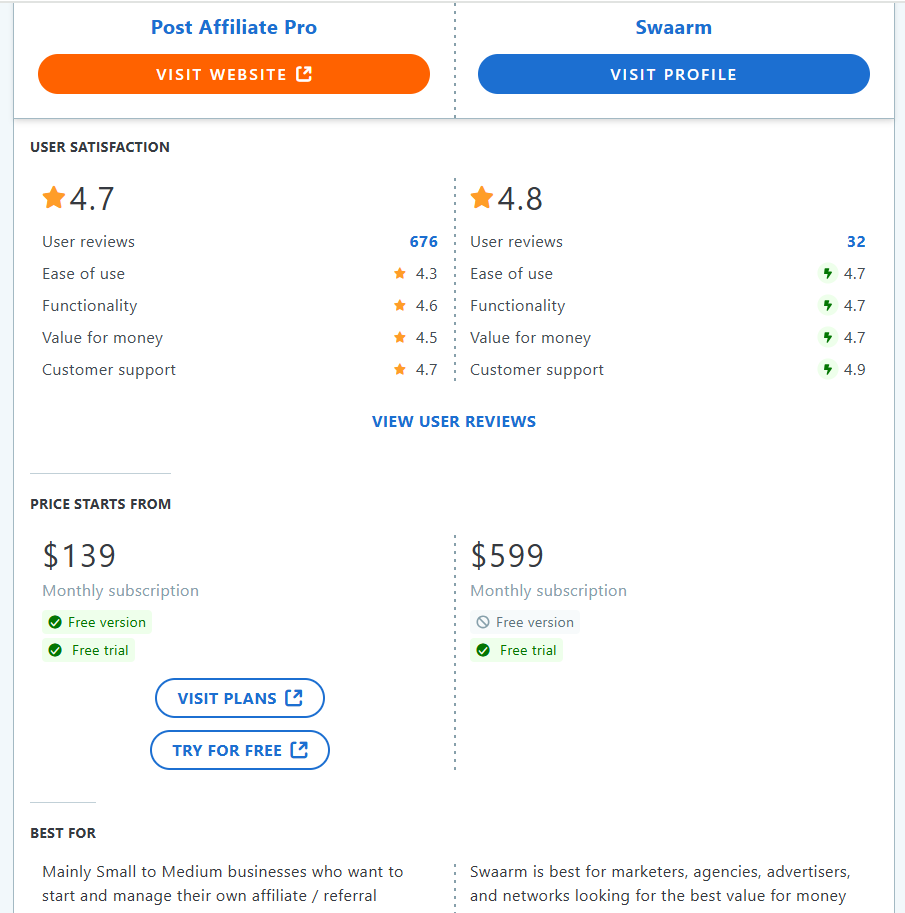
Task: Click the green checkmark beside Free trial badge
Action: click(55, 650)
